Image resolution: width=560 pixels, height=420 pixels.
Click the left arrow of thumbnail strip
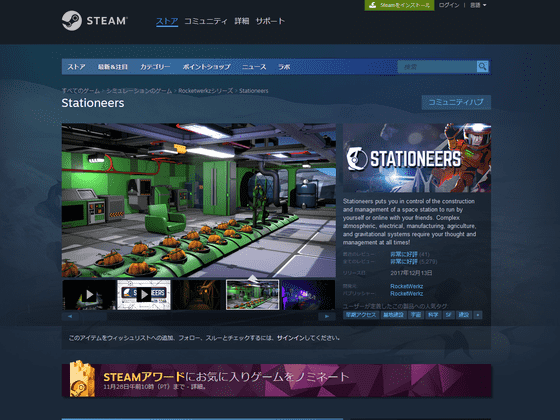[x=70, y=316]
